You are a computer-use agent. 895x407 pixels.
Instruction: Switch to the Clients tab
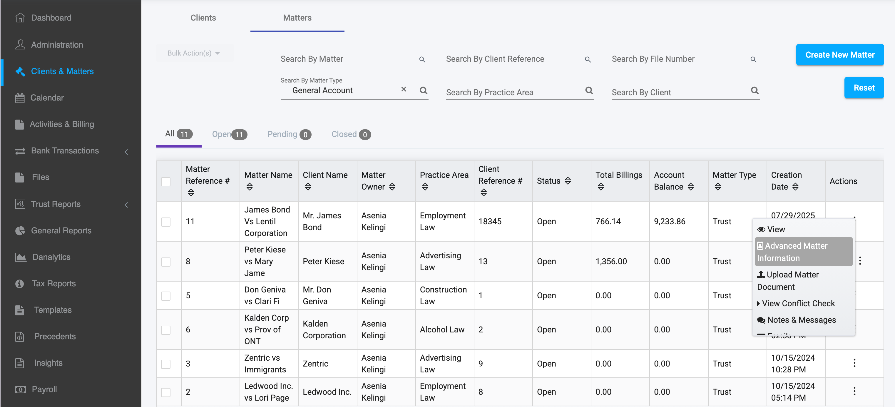pyautogui.click(x=203, y=18)
